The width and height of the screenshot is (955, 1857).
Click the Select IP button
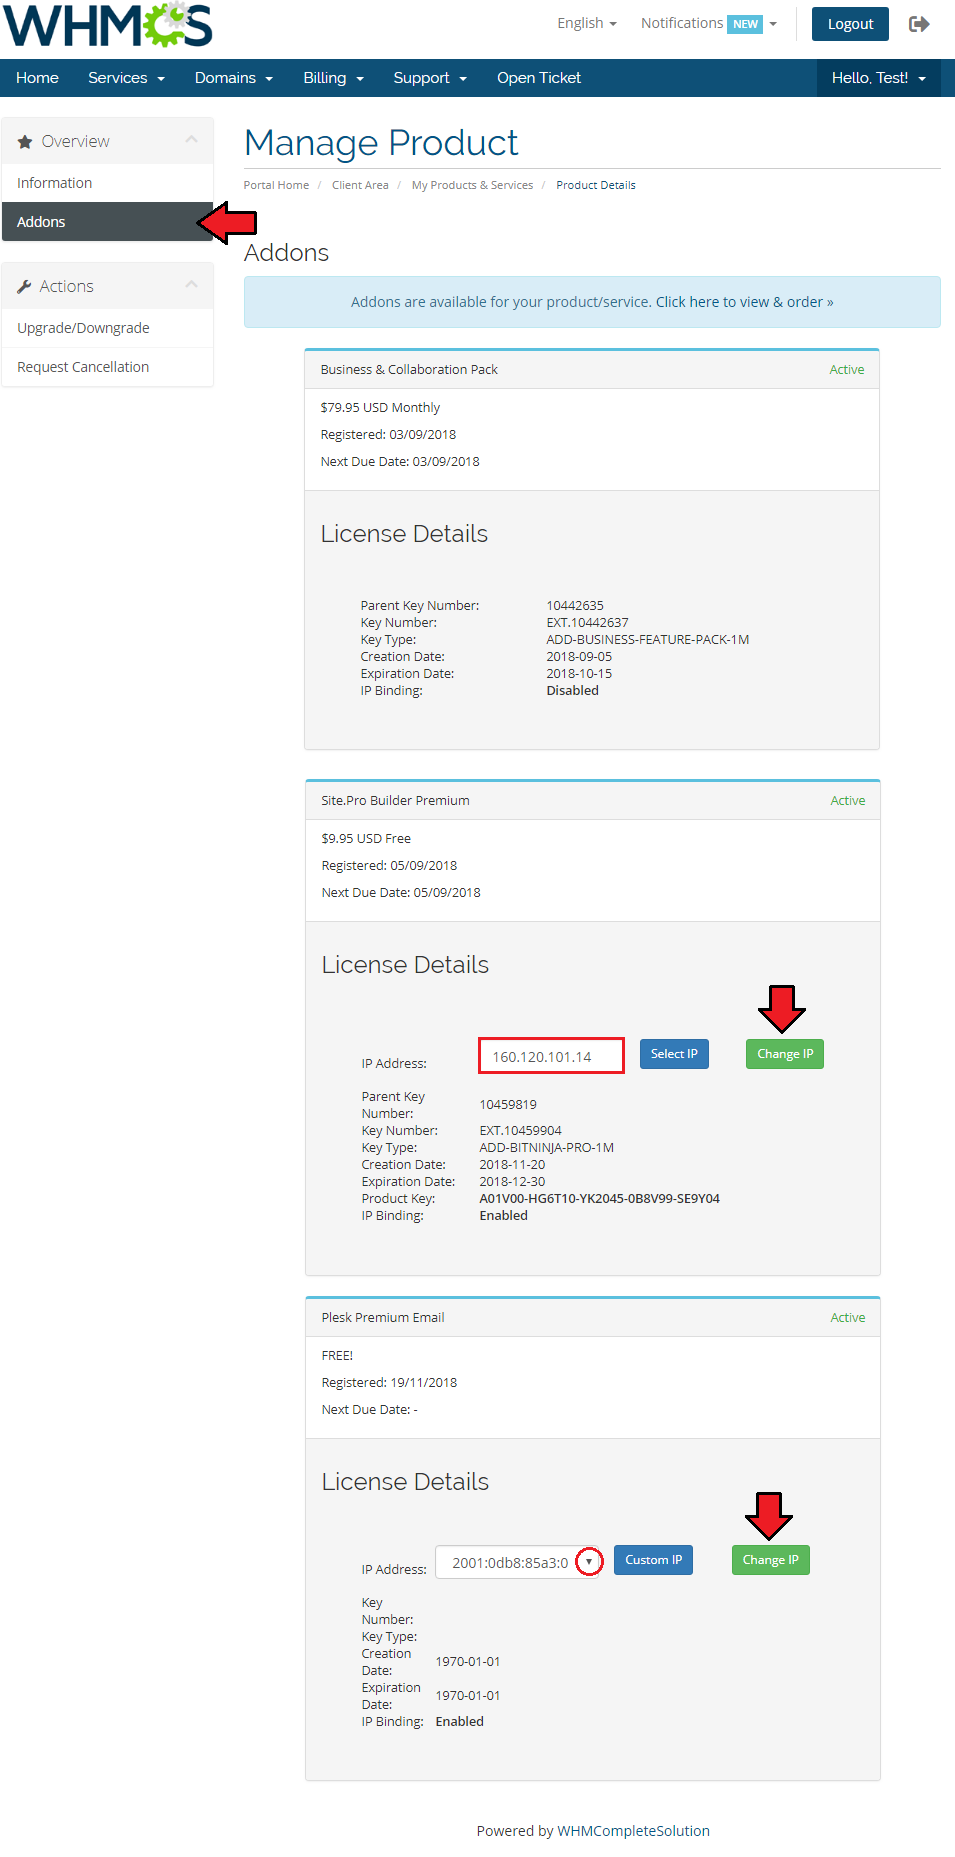click(x=674, y=1054)
